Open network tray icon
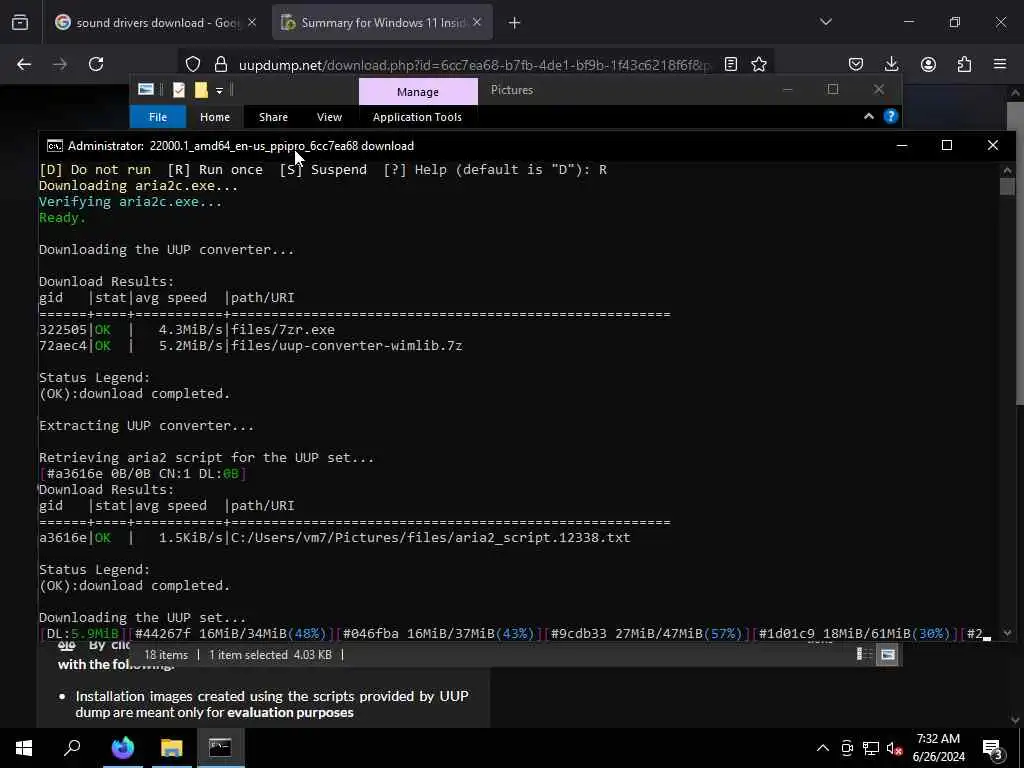 (871, 748)
